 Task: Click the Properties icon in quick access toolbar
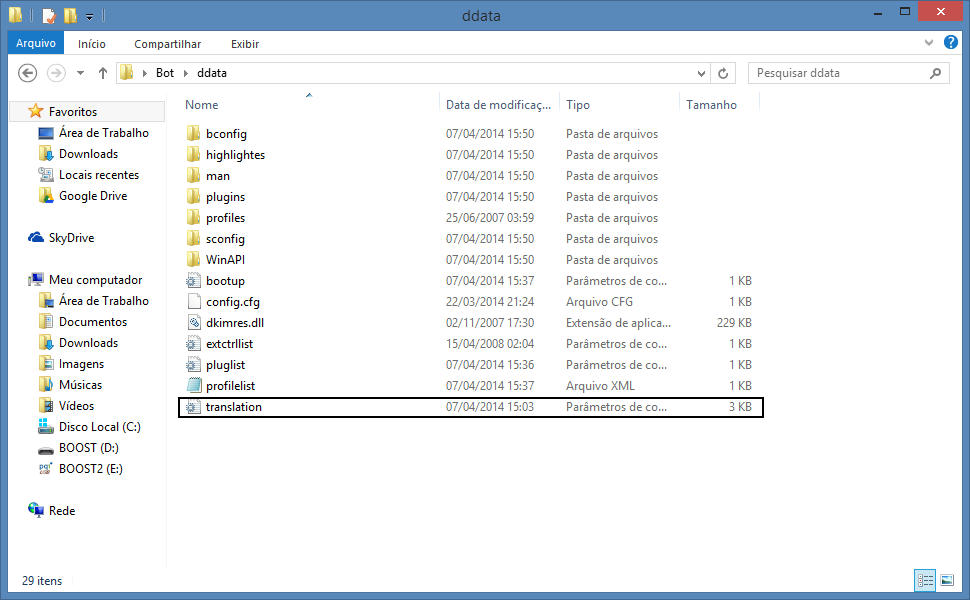pyautogui.click(x=49, y=16)
